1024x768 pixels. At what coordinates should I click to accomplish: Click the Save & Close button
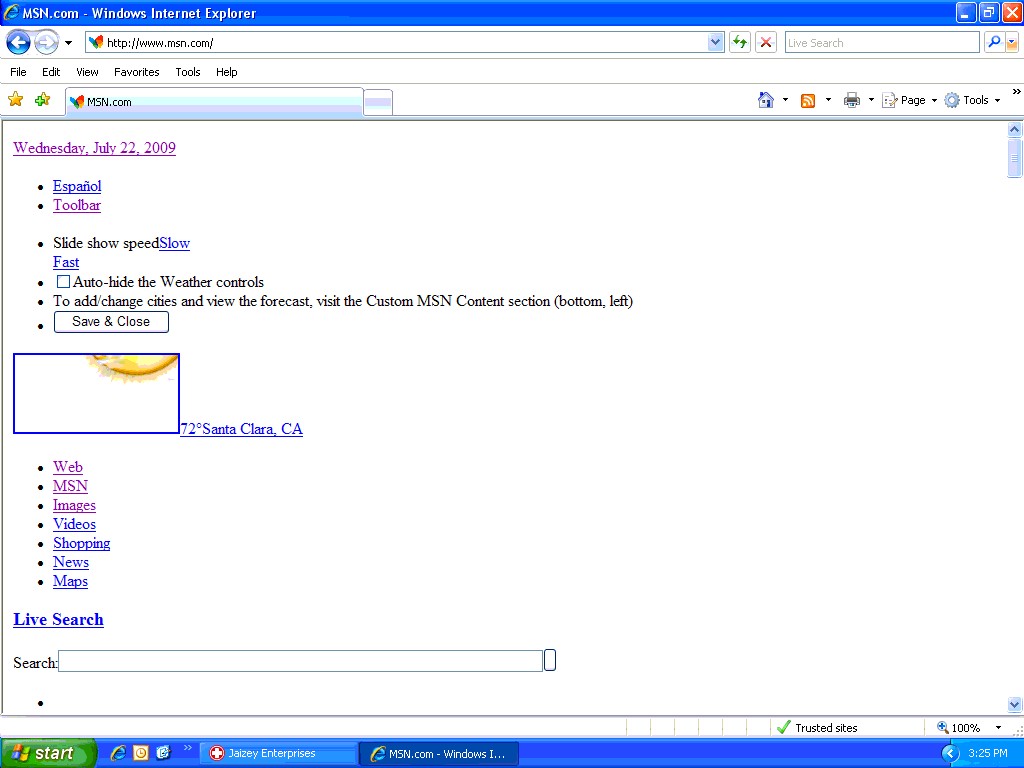pos(110,321)
